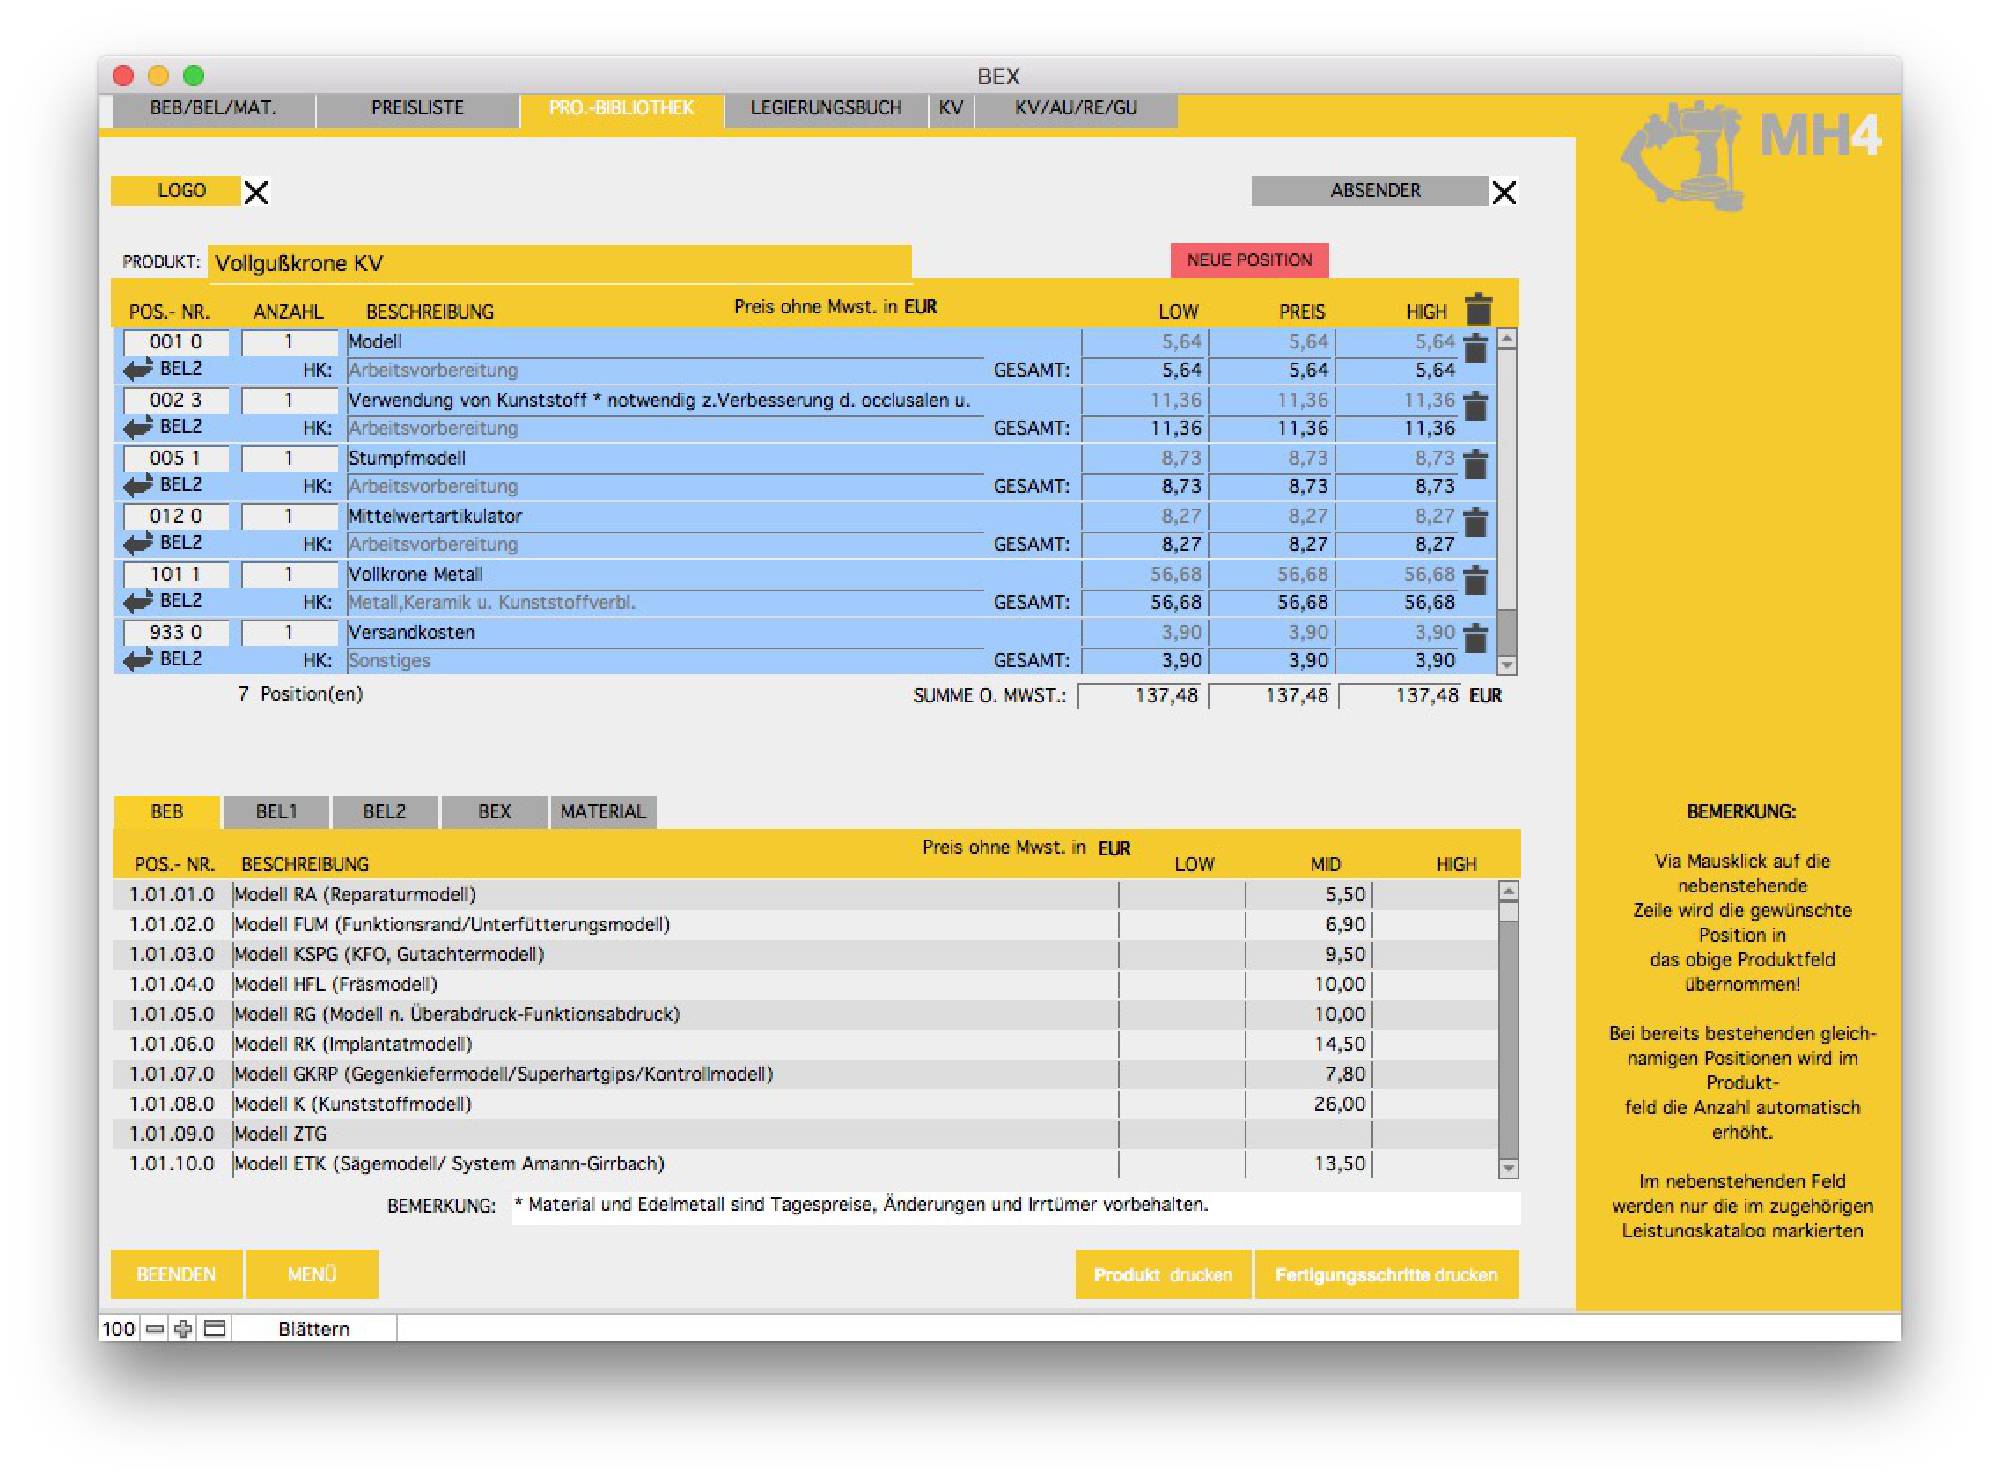Screen dimensions: 2000x1482
Task: Open the Blättern mode popup
Action: pyautogui.click(x=314, y=1328)
